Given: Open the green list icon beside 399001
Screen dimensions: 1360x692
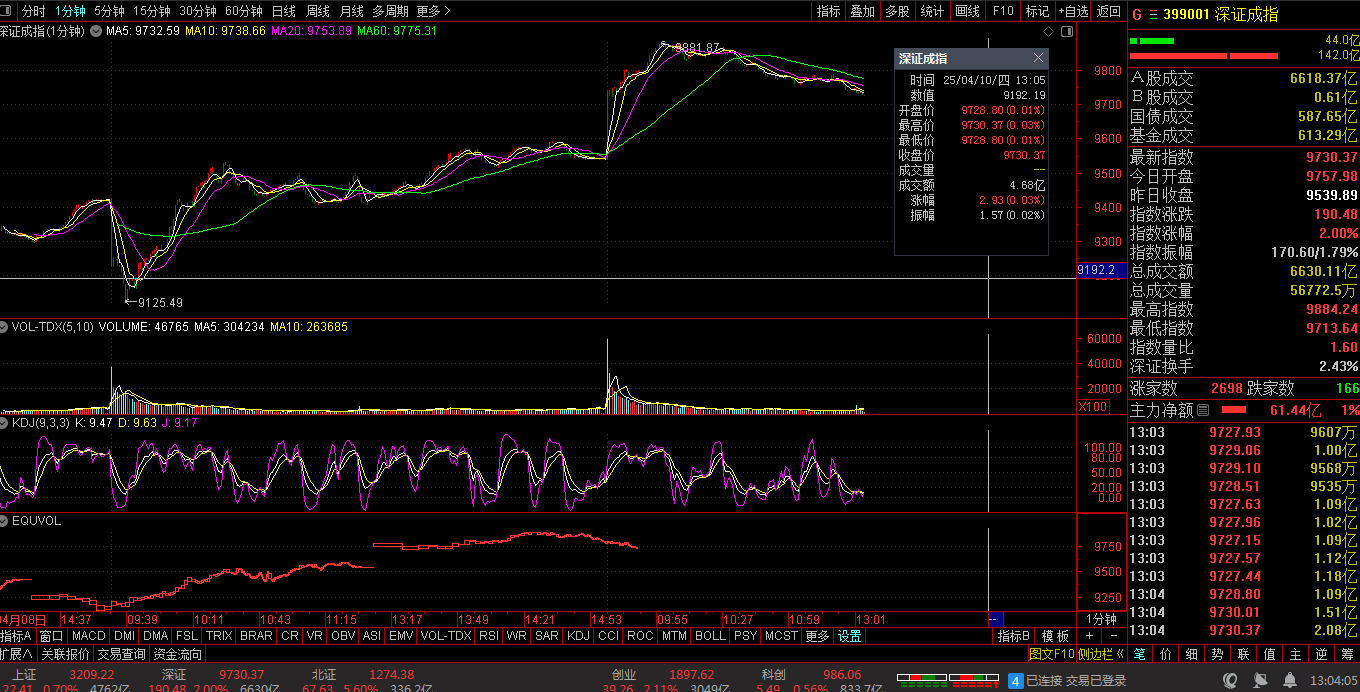Looking at the screenshot, I should (x=1152, y=15).
